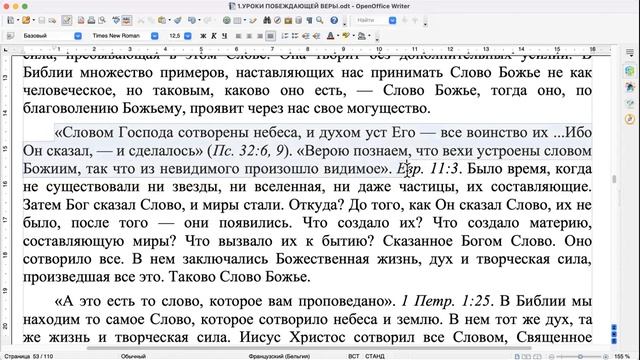This screenshot has width=640, height=360.
Task: Click selection mode СТАНД in status bar
Action: pyautogui.click(x=375, y=356)
